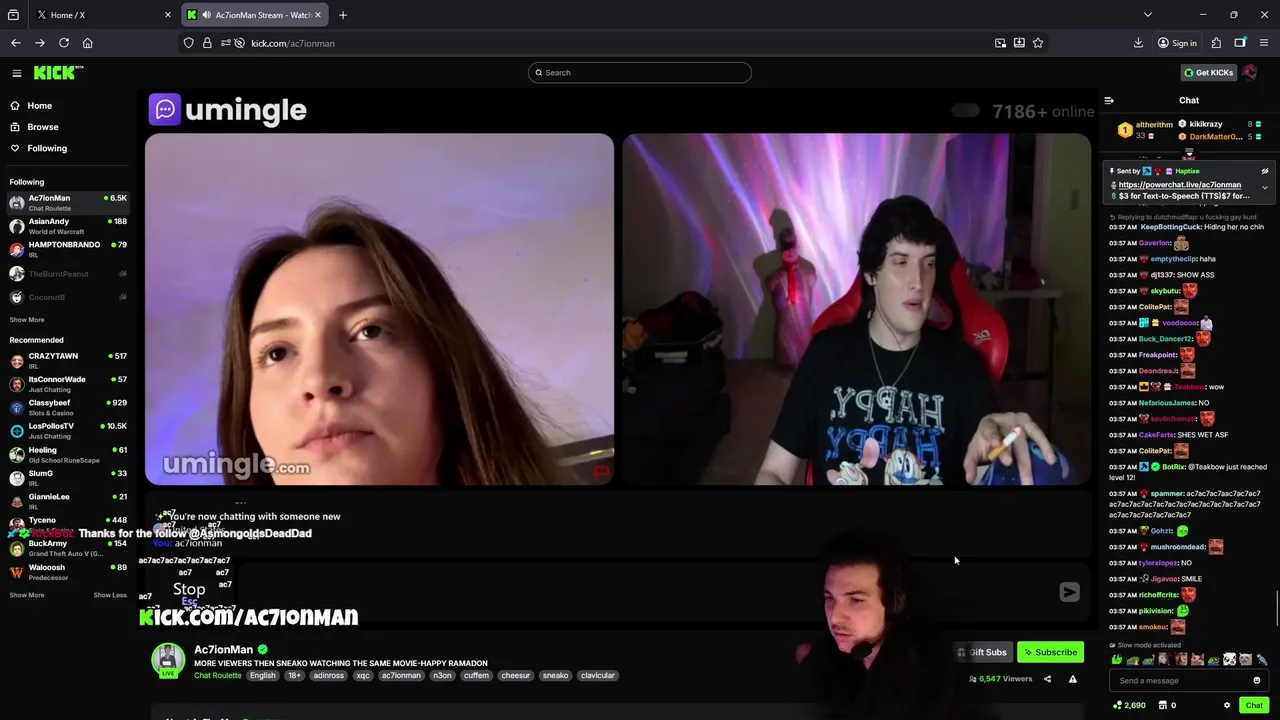Open the chat shop icon showing 0
The height and width of the screenshot is (720, 1280).
coord(1166,705)
